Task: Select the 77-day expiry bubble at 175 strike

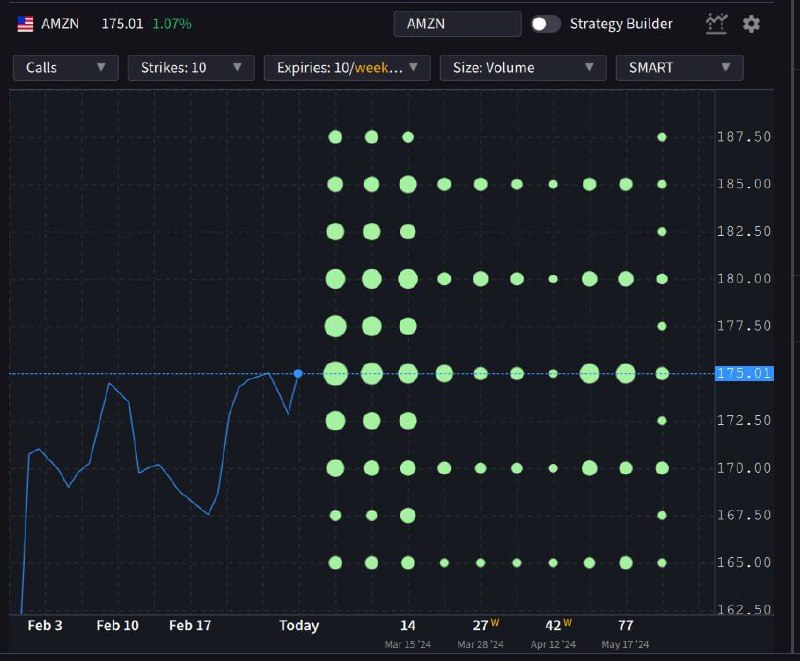Action: [x=626, y=374]
